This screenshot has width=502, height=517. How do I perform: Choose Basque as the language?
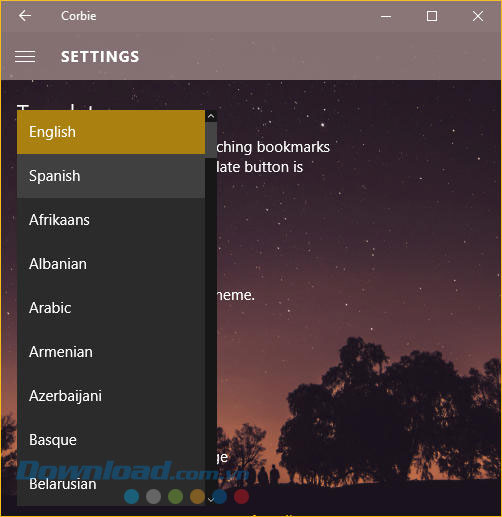click(x=111, y=440)
